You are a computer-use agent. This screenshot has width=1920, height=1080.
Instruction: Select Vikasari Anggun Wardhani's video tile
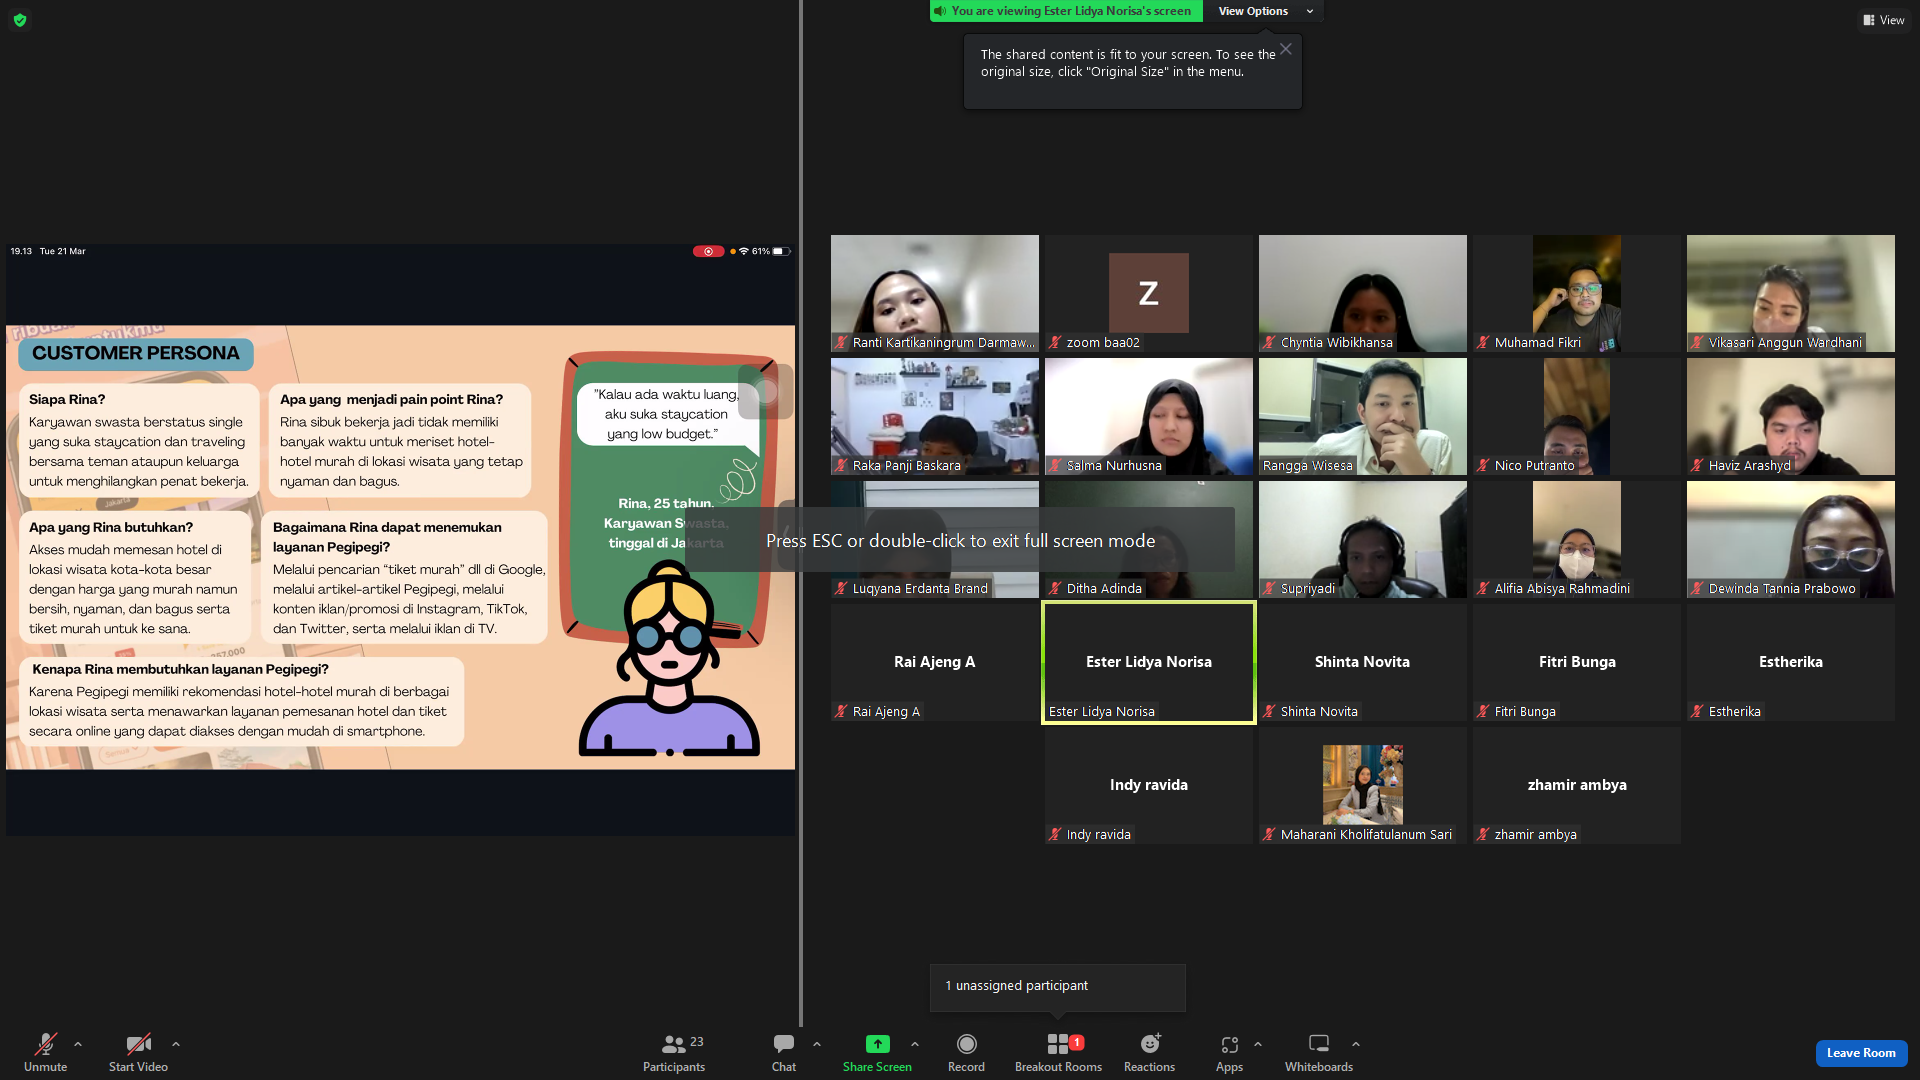(x=1791, y=293)
